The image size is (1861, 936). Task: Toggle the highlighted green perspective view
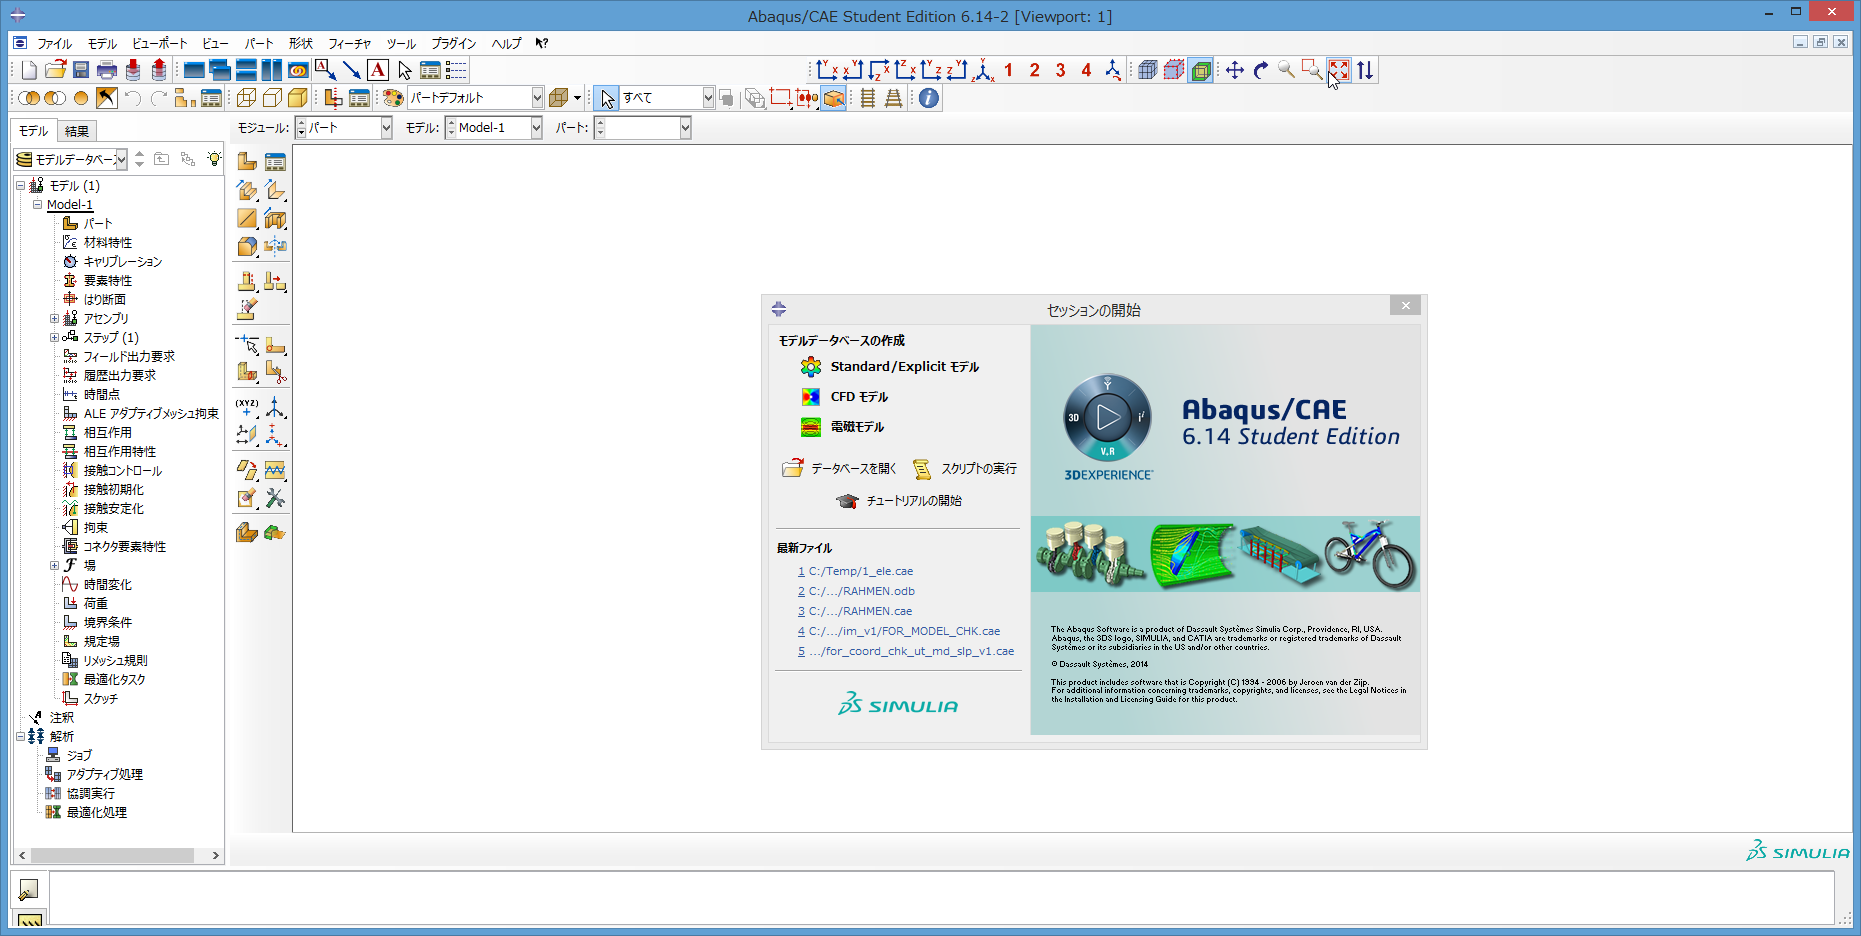pos(1200,70)
